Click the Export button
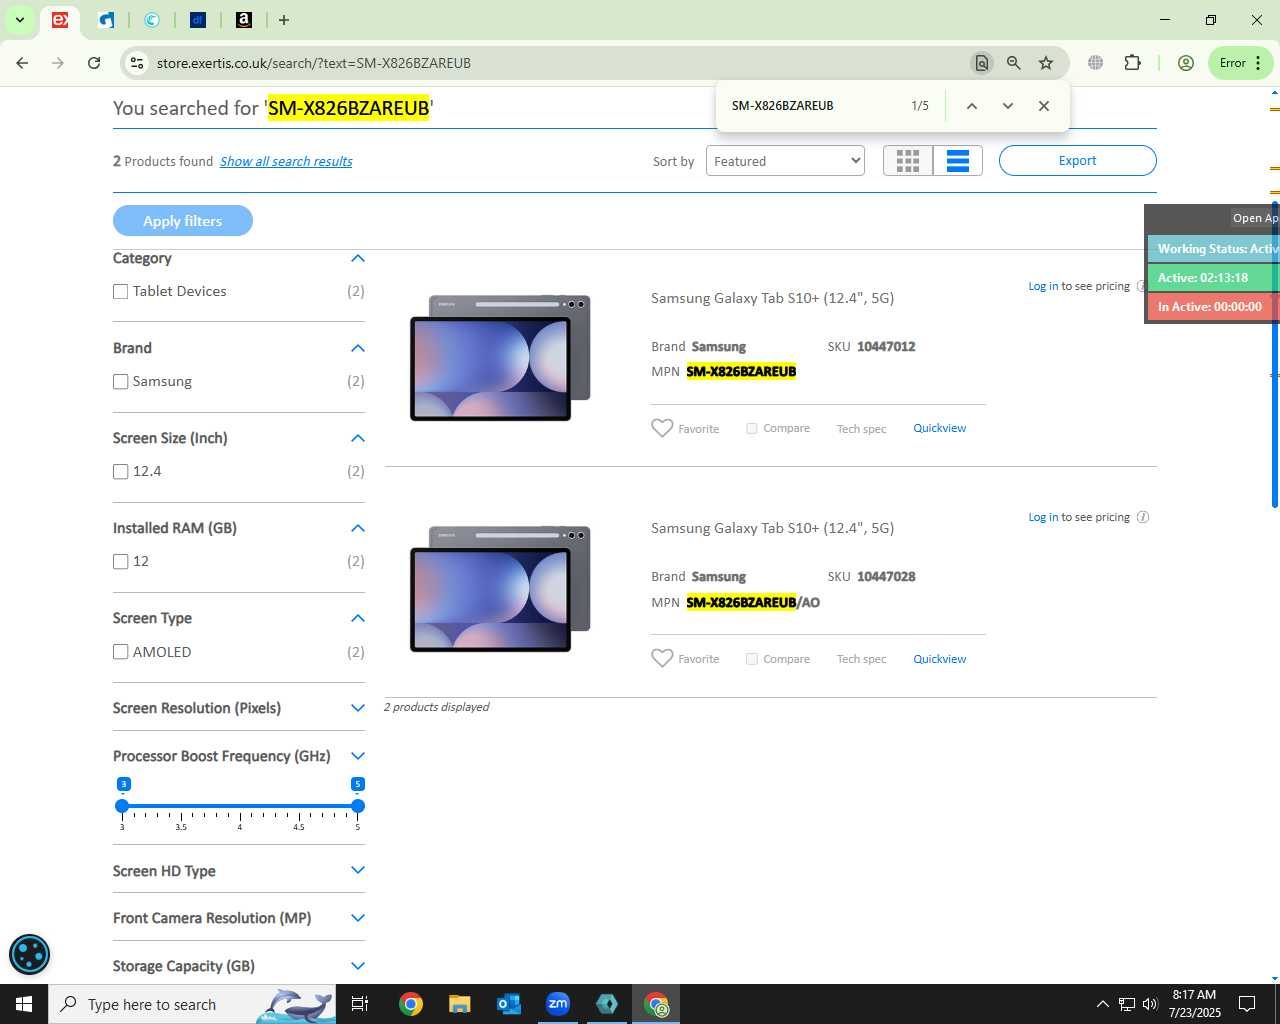The width and height of the screenshot is (1280, 1024). pos(1078,161)
